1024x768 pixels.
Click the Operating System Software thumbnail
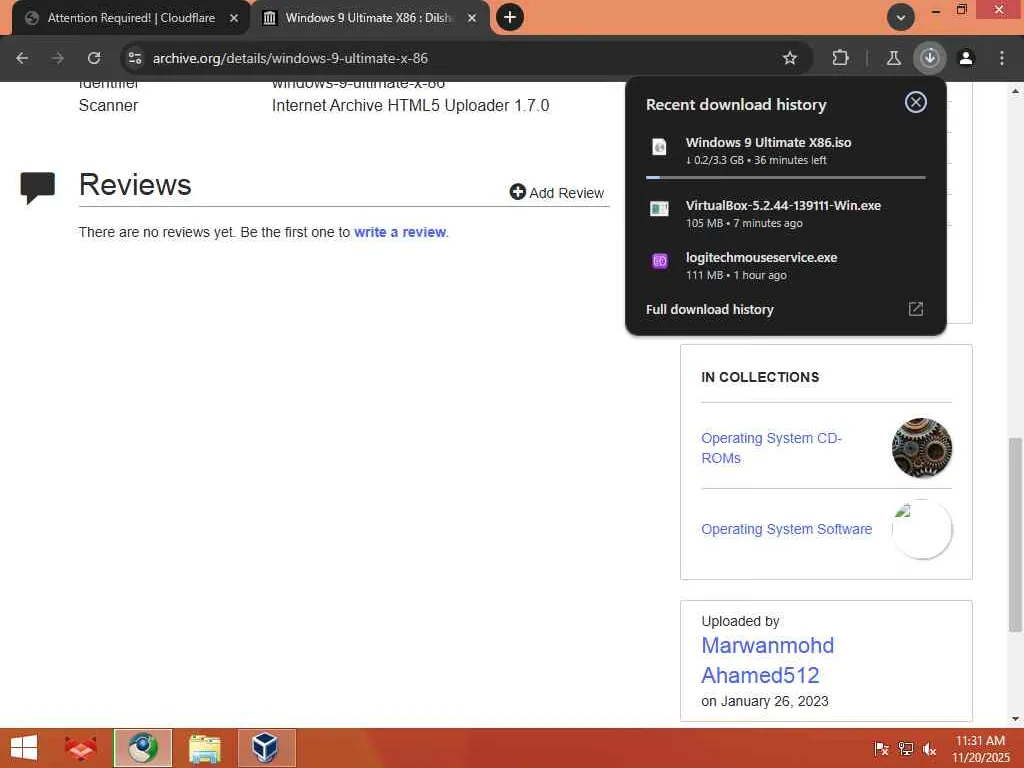[921, 529]
